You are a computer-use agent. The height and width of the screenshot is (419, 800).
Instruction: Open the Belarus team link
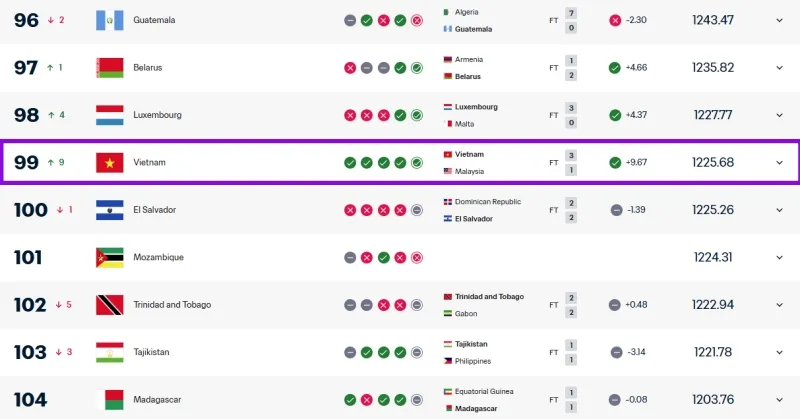pos(148,68)
